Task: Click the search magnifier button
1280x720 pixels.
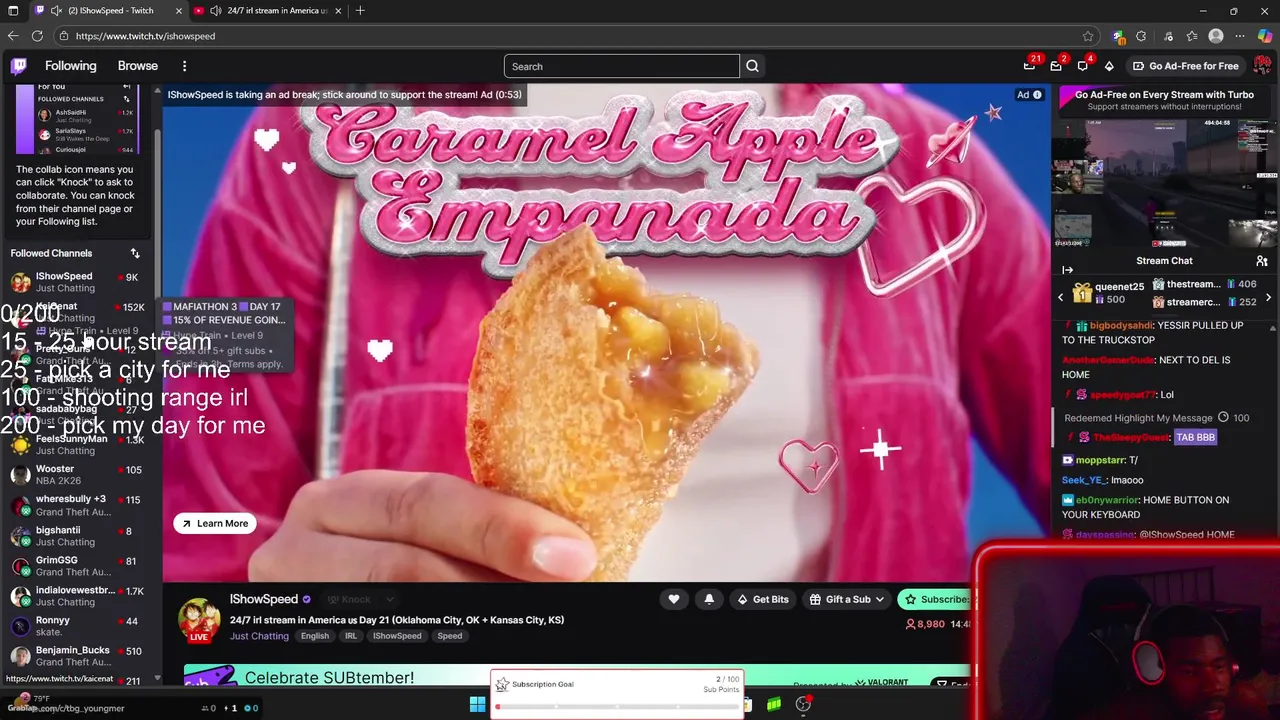Action: [x=752, y=66]
